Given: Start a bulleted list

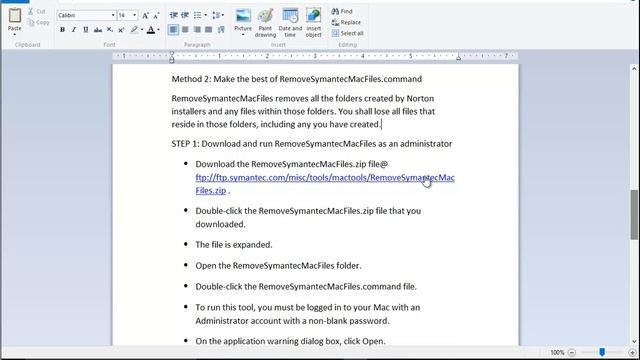Looking at the screenshot, I should click(x=198, y=15).
